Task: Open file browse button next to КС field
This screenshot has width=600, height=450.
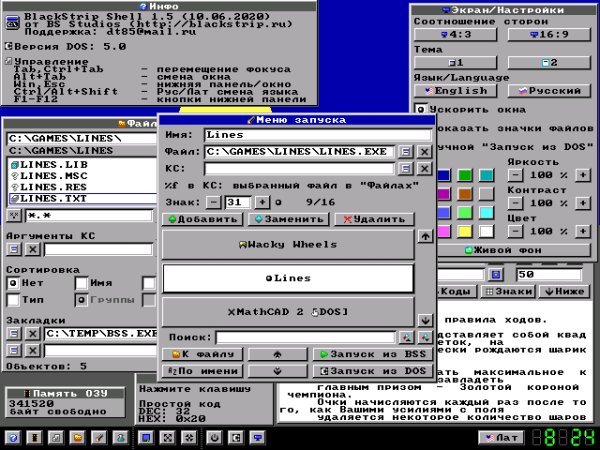Action: [406, 169]
